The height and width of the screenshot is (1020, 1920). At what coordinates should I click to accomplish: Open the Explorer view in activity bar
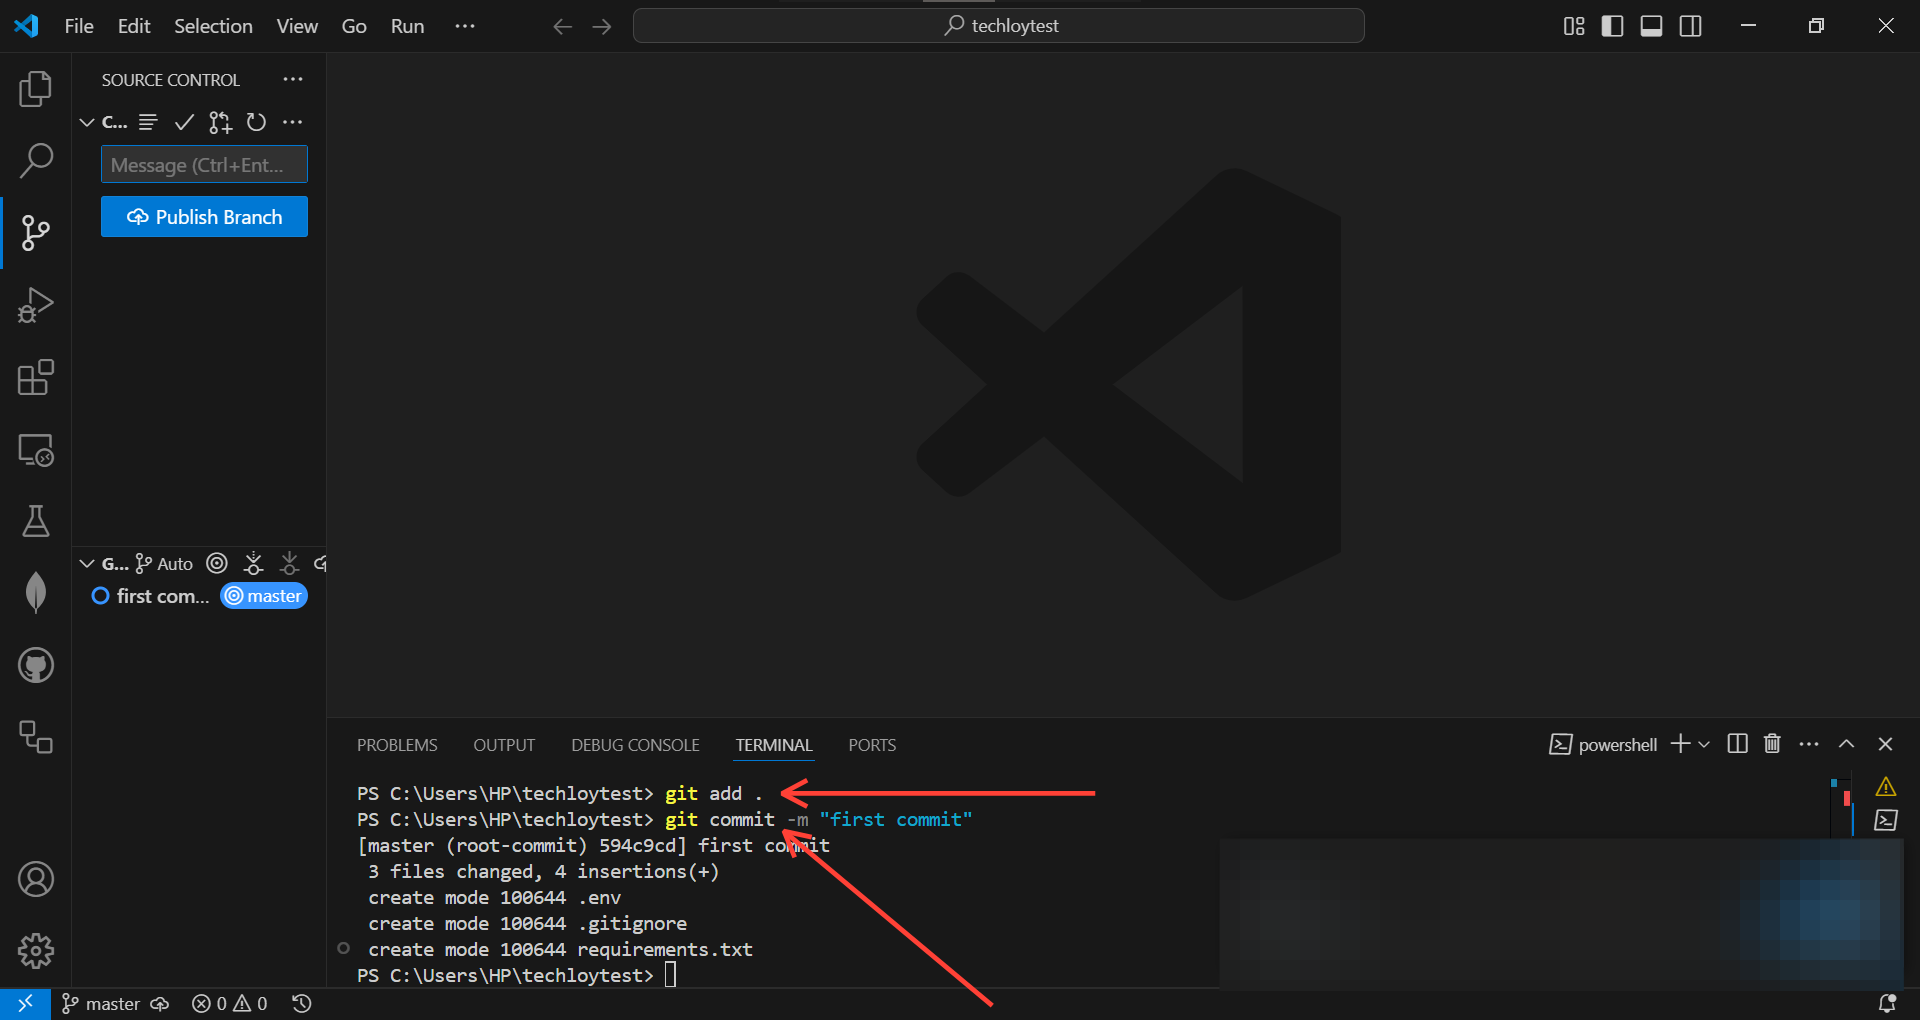point(36,89)
